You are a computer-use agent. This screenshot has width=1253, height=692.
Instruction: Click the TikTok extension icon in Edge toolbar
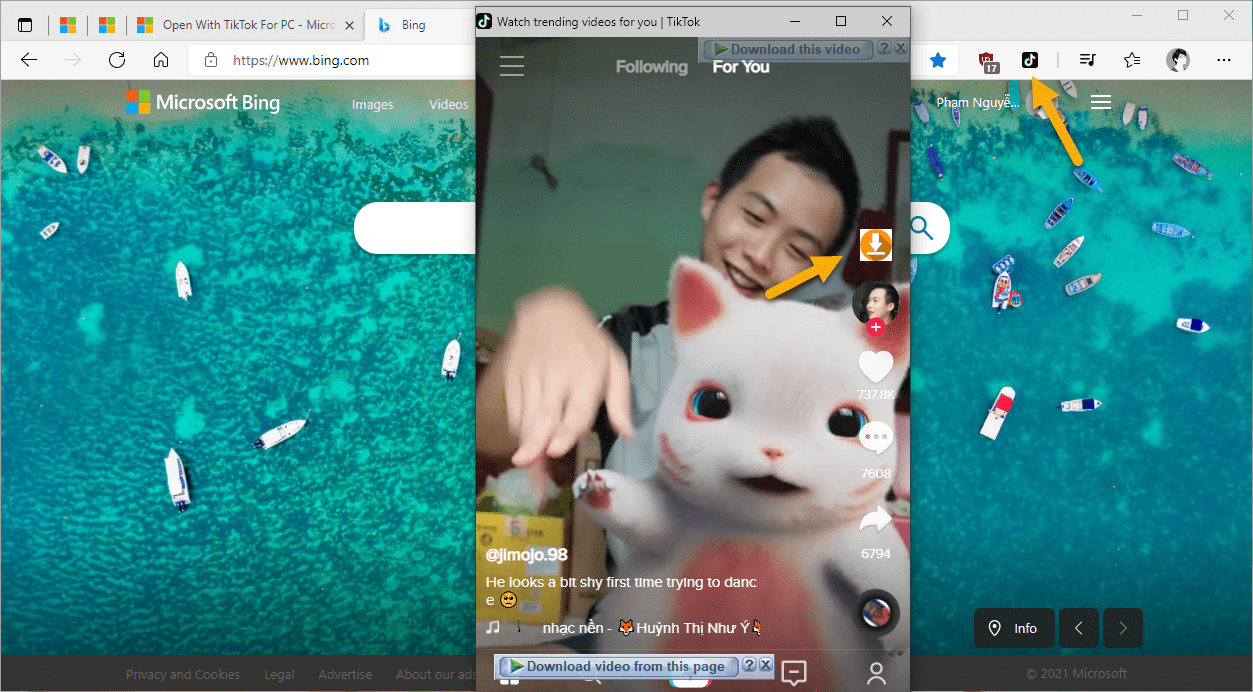tap(1030, 60)
